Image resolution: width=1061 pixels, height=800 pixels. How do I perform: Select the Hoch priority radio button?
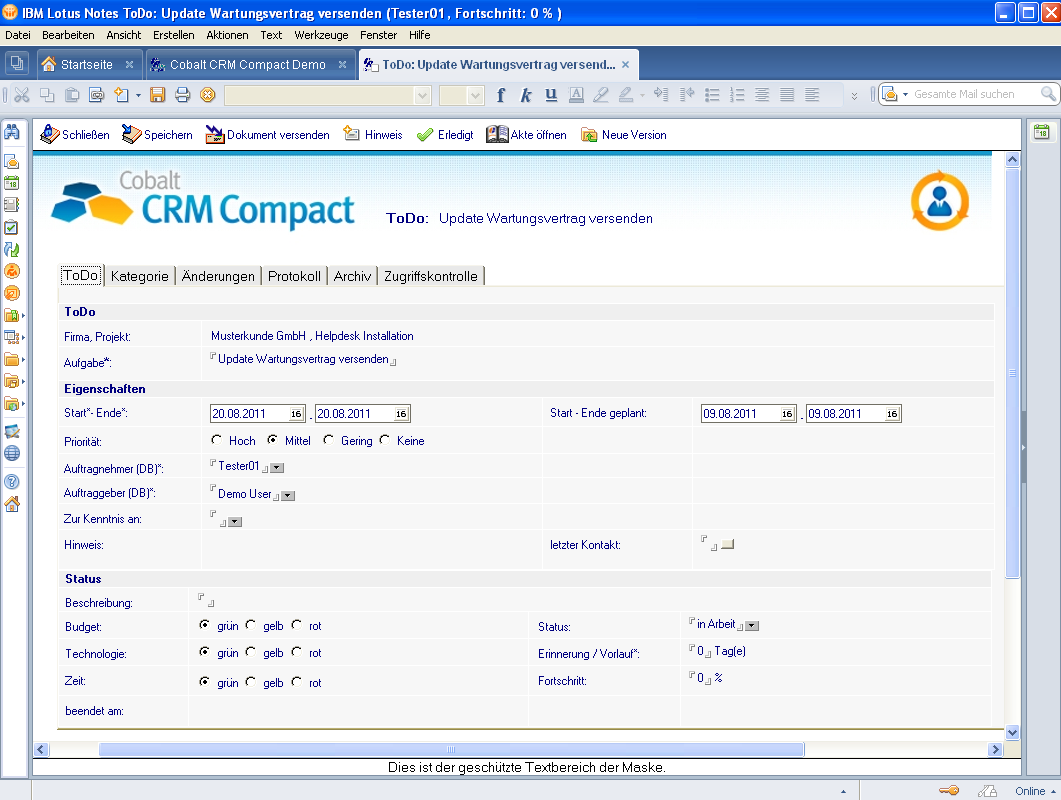(x=217, y=440)
